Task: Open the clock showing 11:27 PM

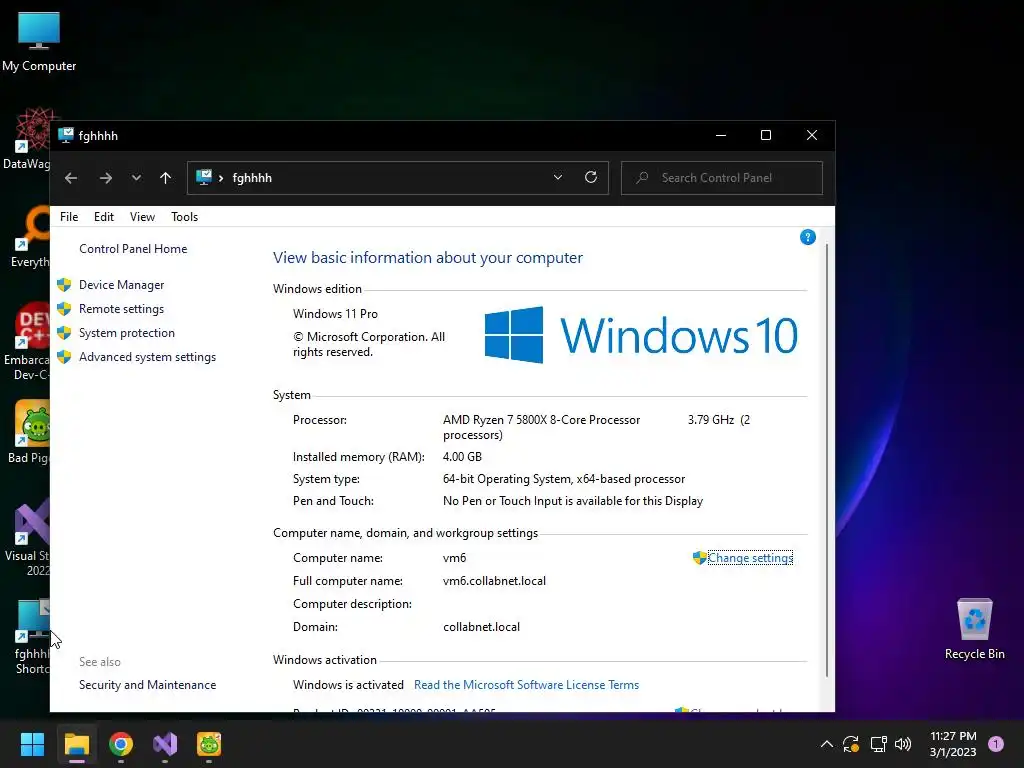Action: [x=953, y=744]
